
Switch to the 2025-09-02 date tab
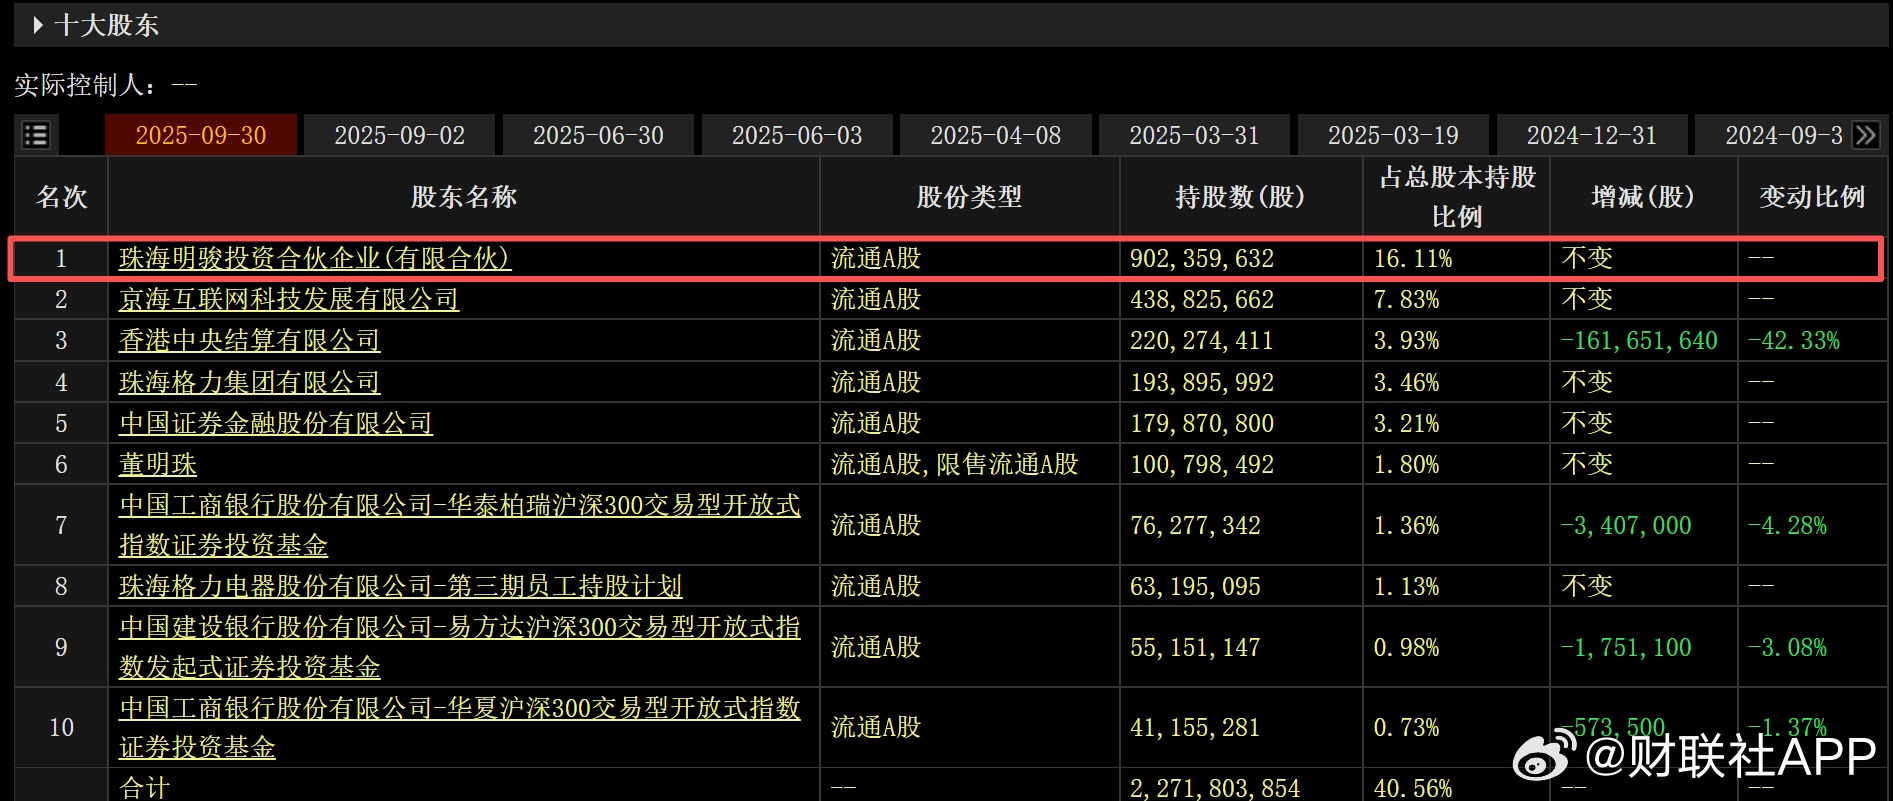399,135
